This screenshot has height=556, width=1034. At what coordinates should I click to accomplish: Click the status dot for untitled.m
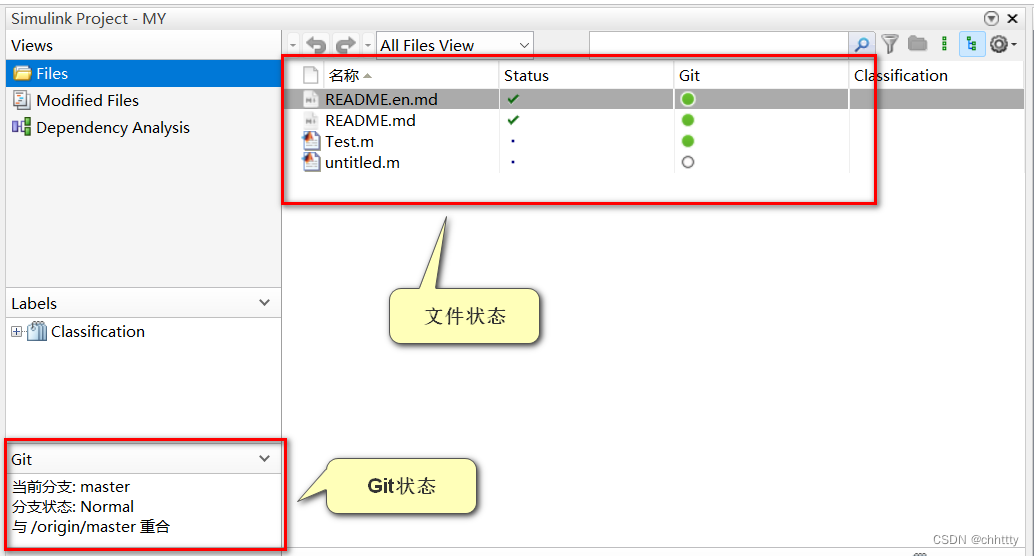pyautogui.click(x=513, y=162)
